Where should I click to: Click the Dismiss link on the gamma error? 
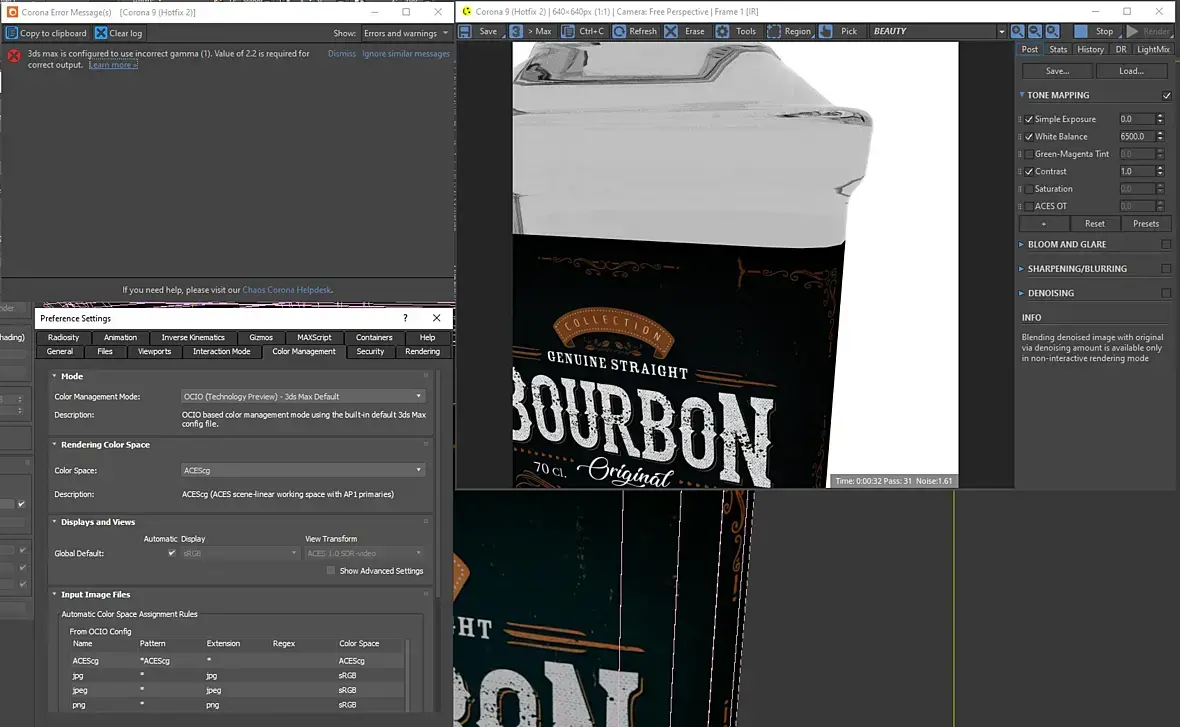point(342,53)
